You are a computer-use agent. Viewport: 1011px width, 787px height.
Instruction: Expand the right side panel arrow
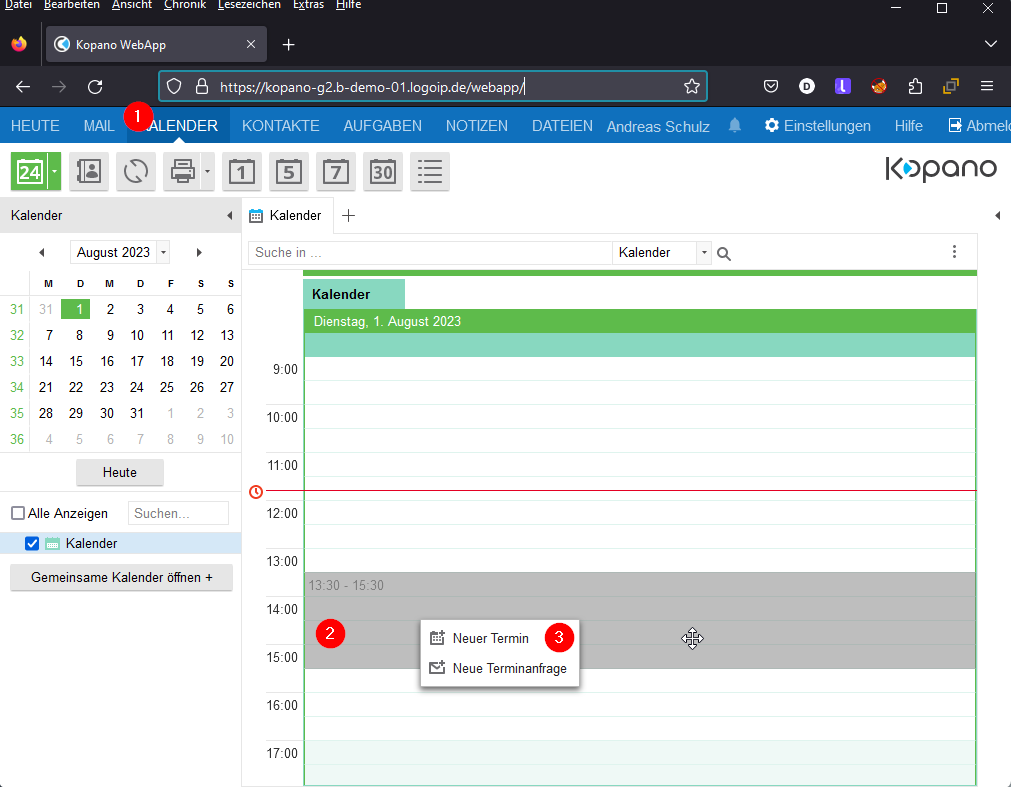point(997,216)
